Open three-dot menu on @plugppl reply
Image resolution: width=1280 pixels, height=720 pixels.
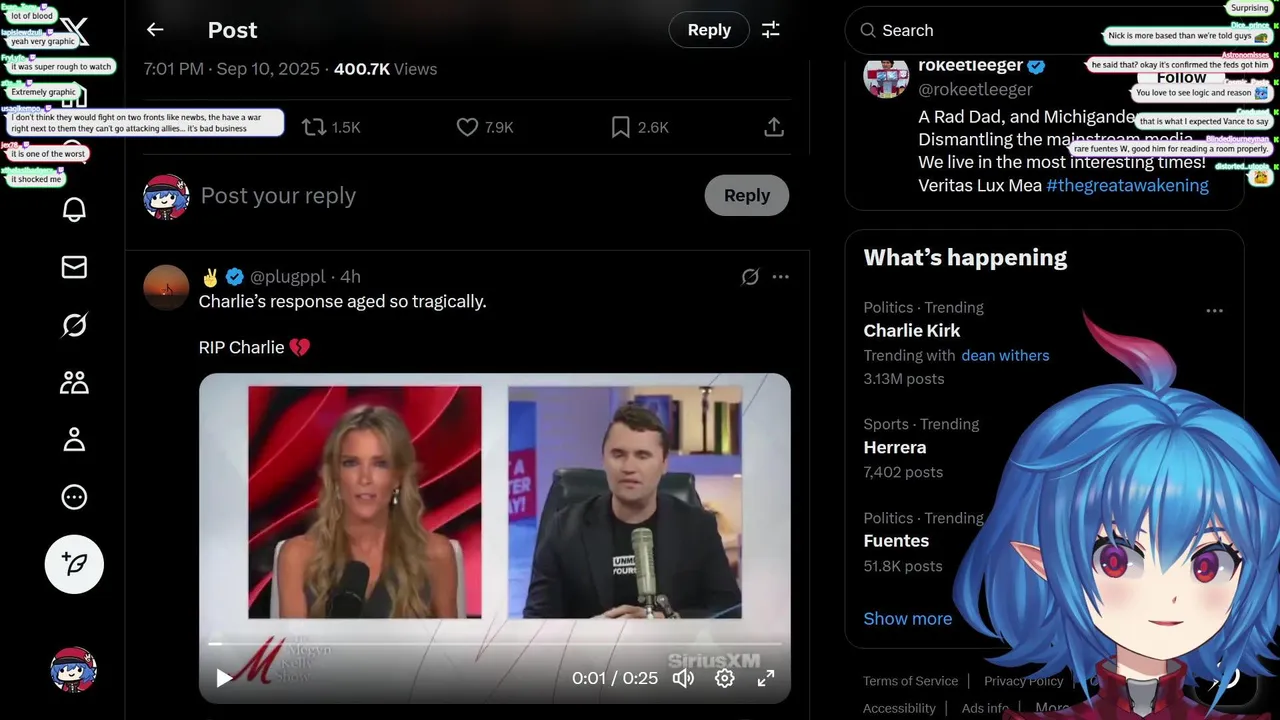781,277
